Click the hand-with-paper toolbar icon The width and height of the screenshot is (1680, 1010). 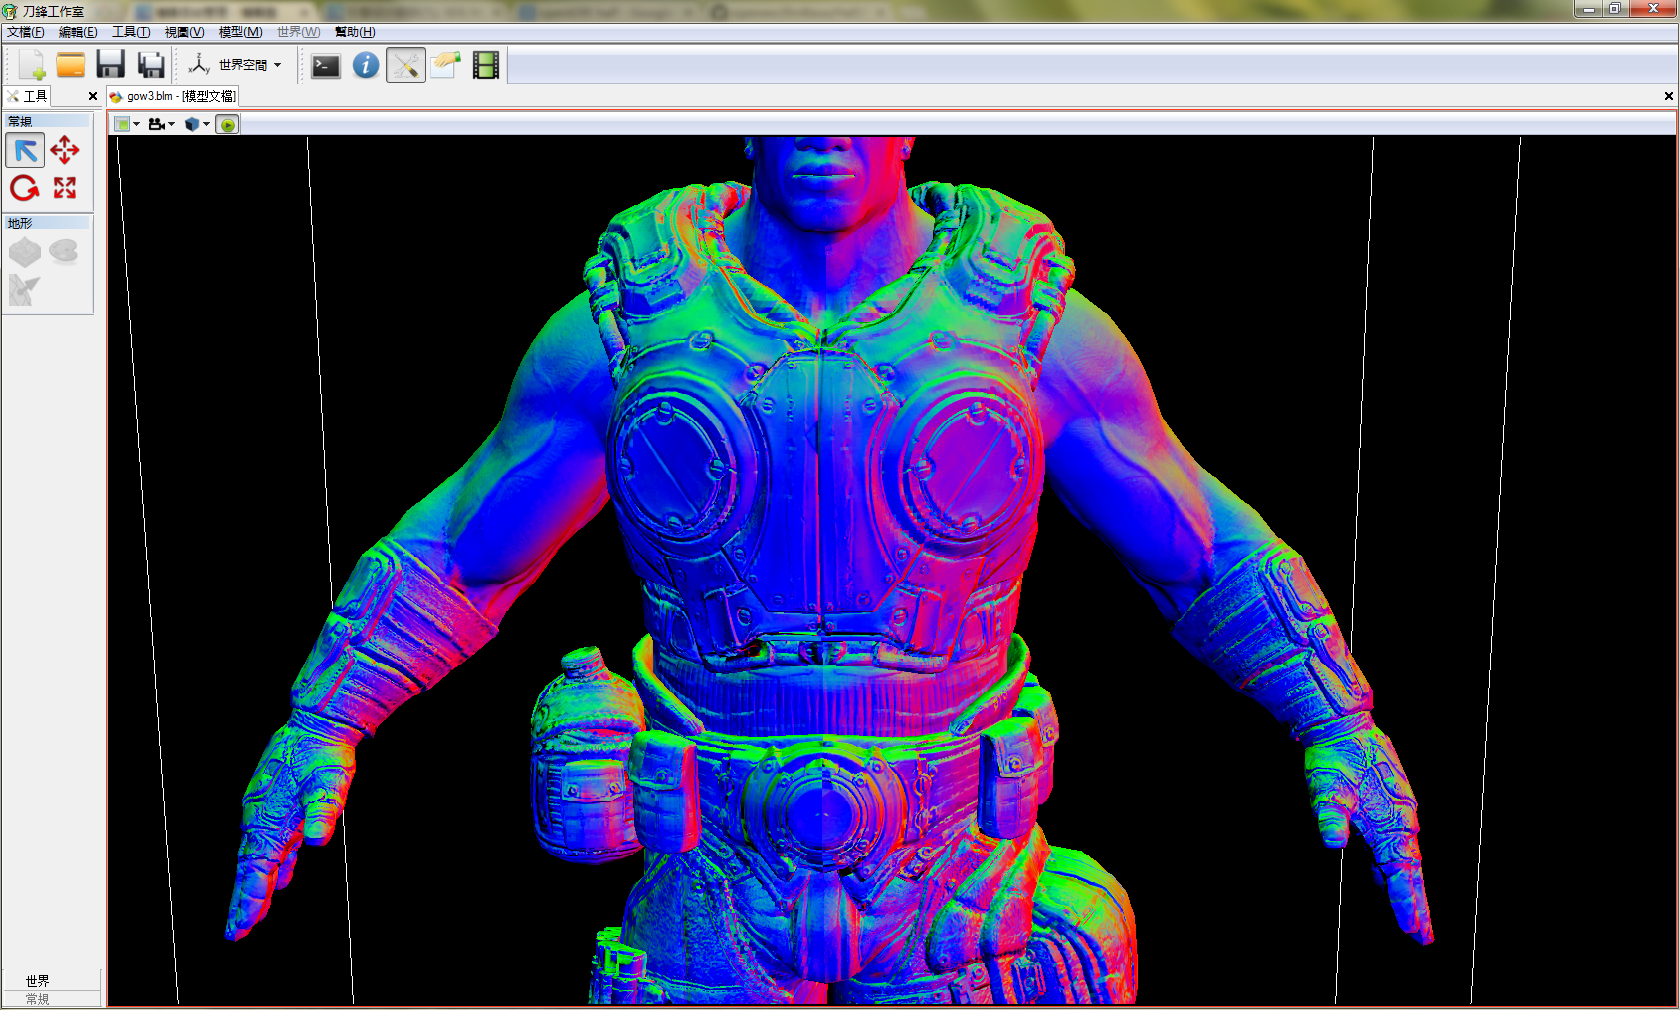pos(446,66)
